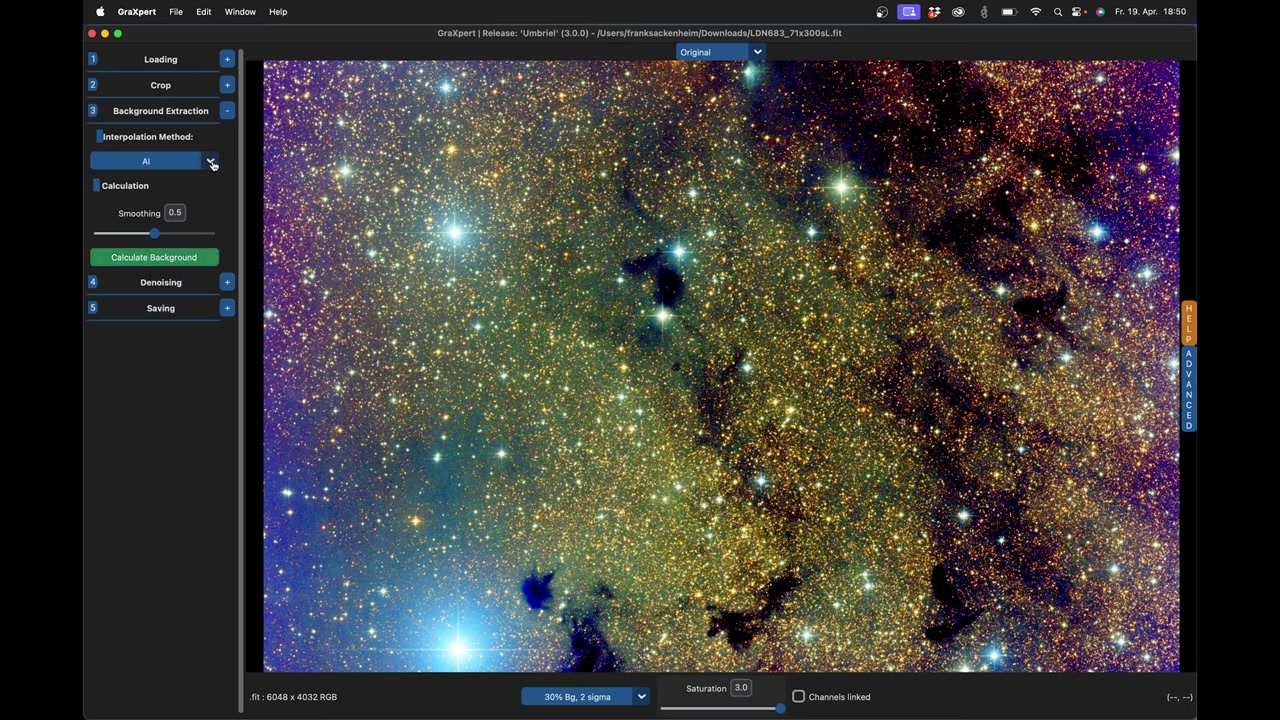Click the Siri icon in the menu bar
The image size is (1280, 720).
click(x=1098, y=11)
